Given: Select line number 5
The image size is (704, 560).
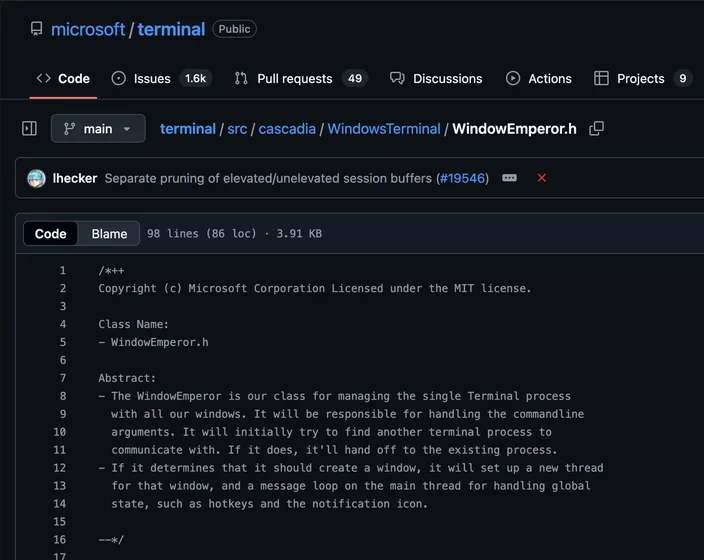Looking at the screenshot, I should pyautogui.click(x=63, y=342).
